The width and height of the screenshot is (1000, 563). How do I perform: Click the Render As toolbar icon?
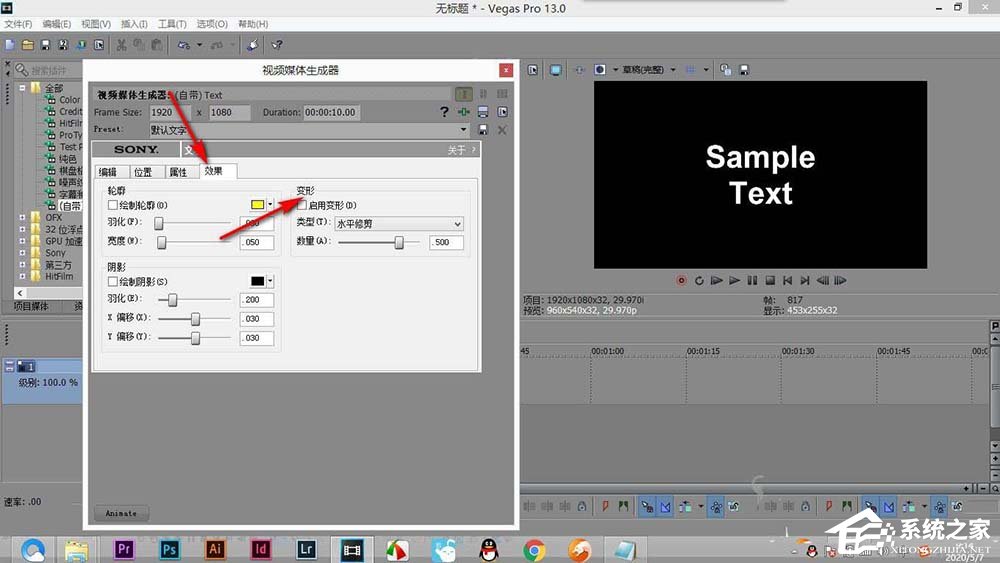point(81,45)
